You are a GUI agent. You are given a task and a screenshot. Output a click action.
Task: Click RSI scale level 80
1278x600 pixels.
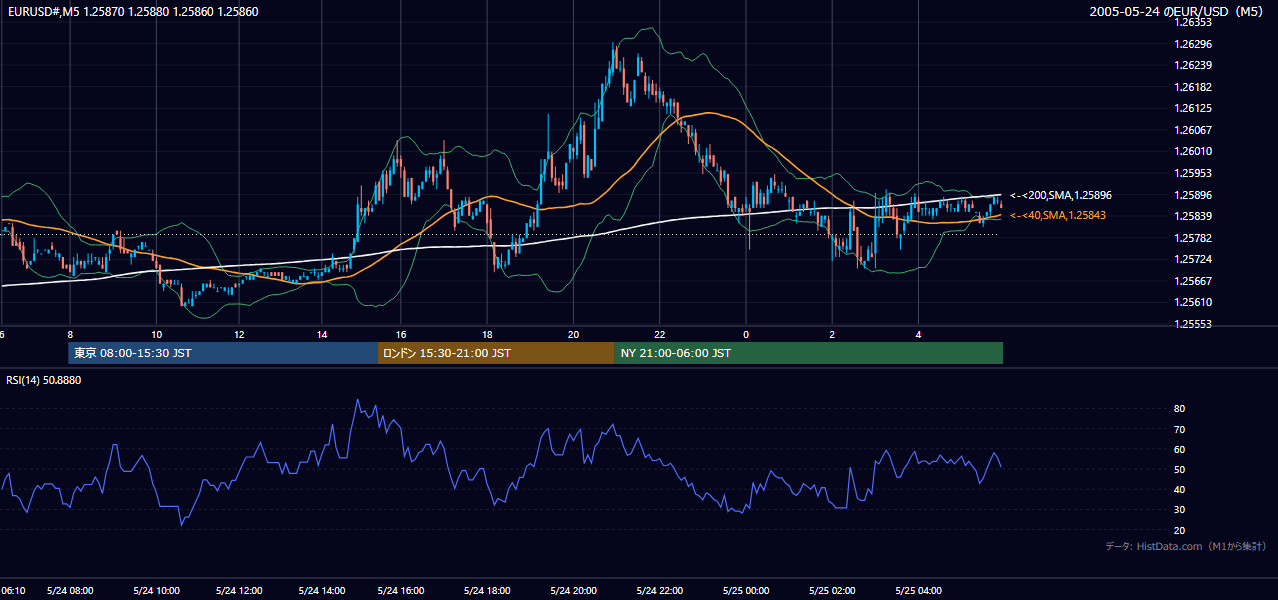pyautogui.click(x=1180, y=409)
